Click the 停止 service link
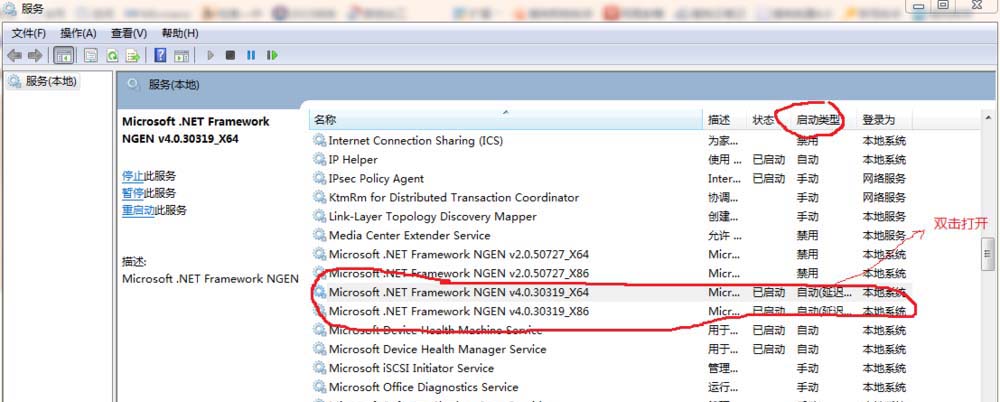Image resolution: width=1000 pixels, height=402 pixels. [x=133, y=176]
